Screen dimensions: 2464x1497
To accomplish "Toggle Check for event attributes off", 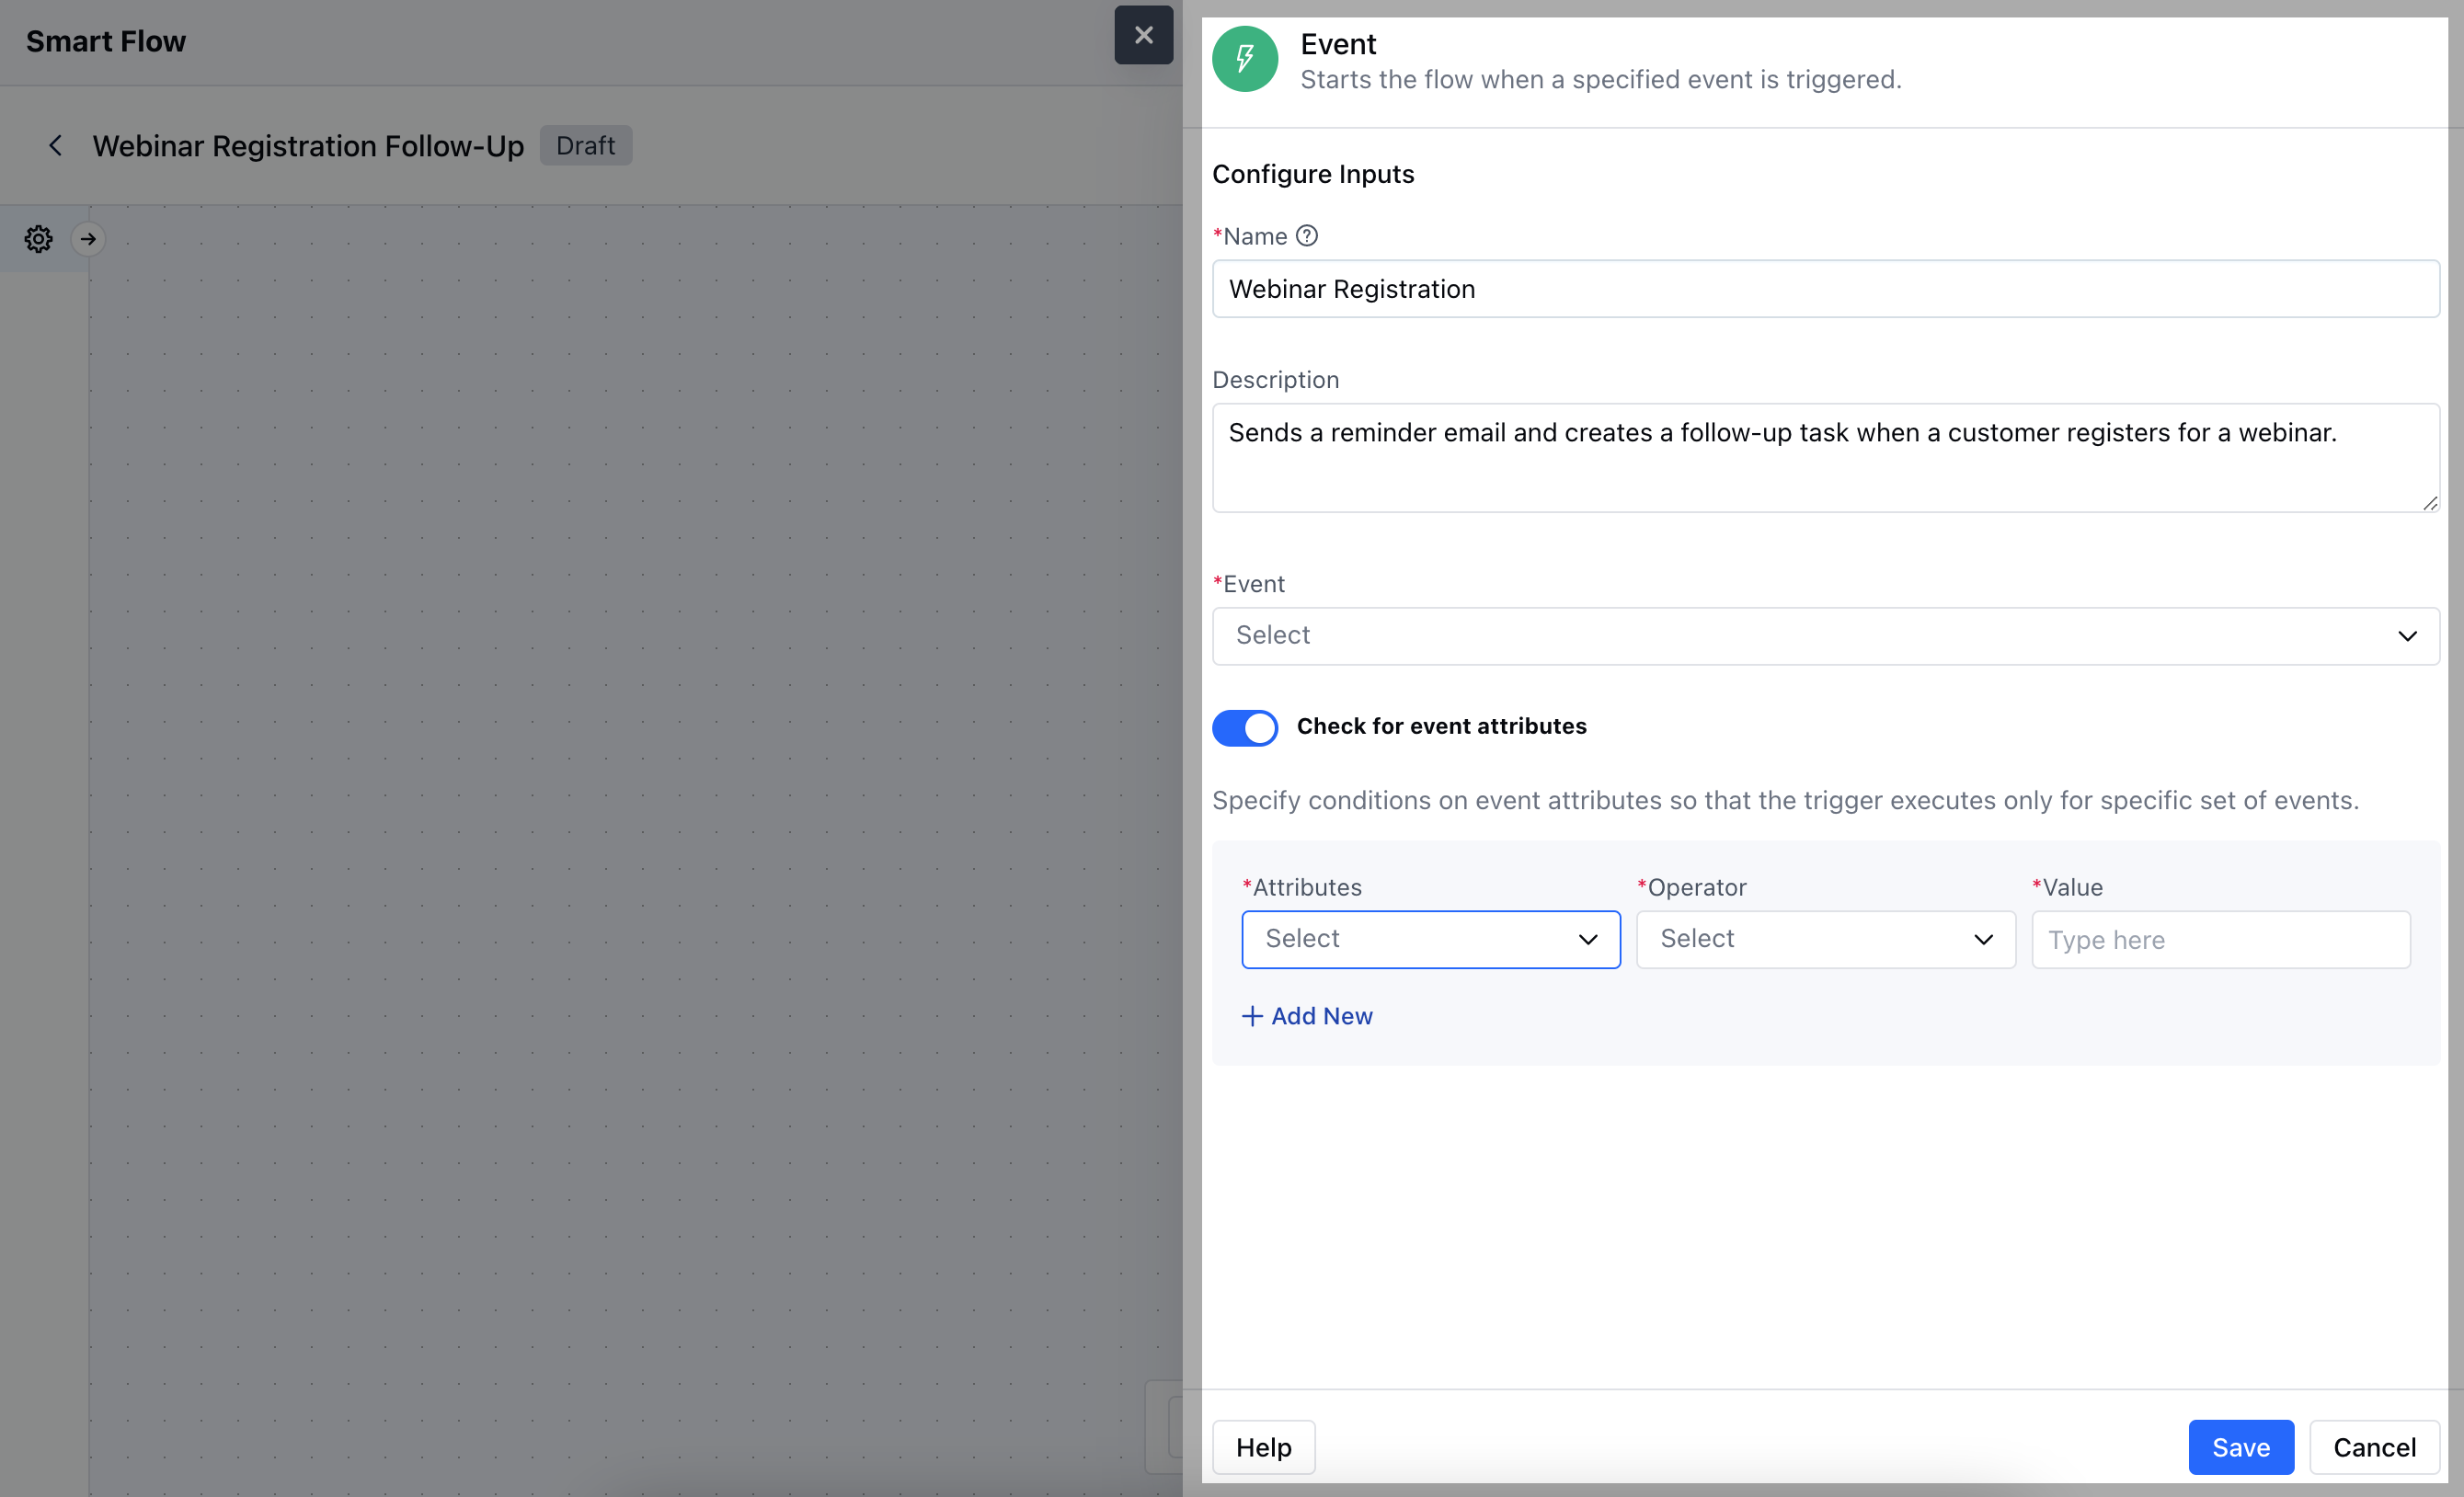I will click(x=1244, y=727).
